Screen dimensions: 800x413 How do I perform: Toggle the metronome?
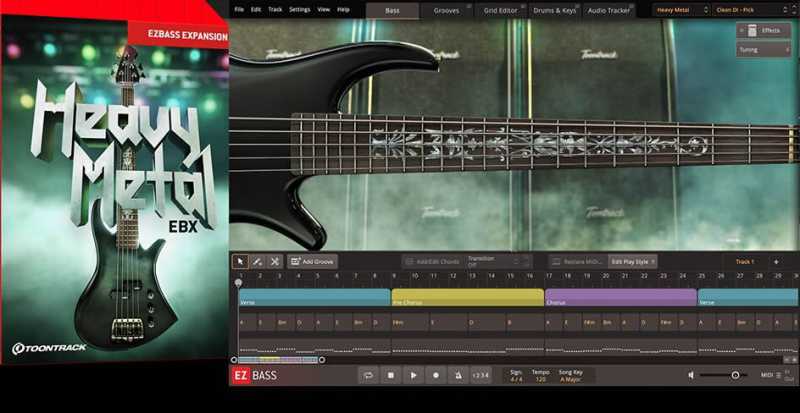[x=458, y=375]
